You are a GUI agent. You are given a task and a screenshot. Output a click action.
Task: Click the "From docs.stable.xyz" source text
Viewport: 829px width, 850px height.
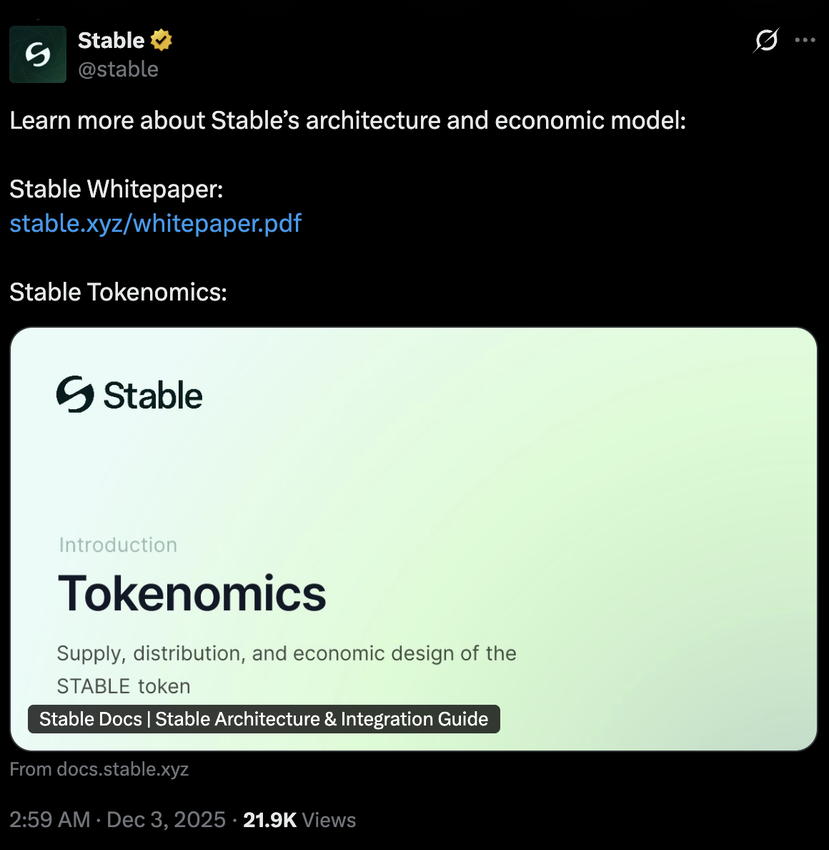[99, 769]
